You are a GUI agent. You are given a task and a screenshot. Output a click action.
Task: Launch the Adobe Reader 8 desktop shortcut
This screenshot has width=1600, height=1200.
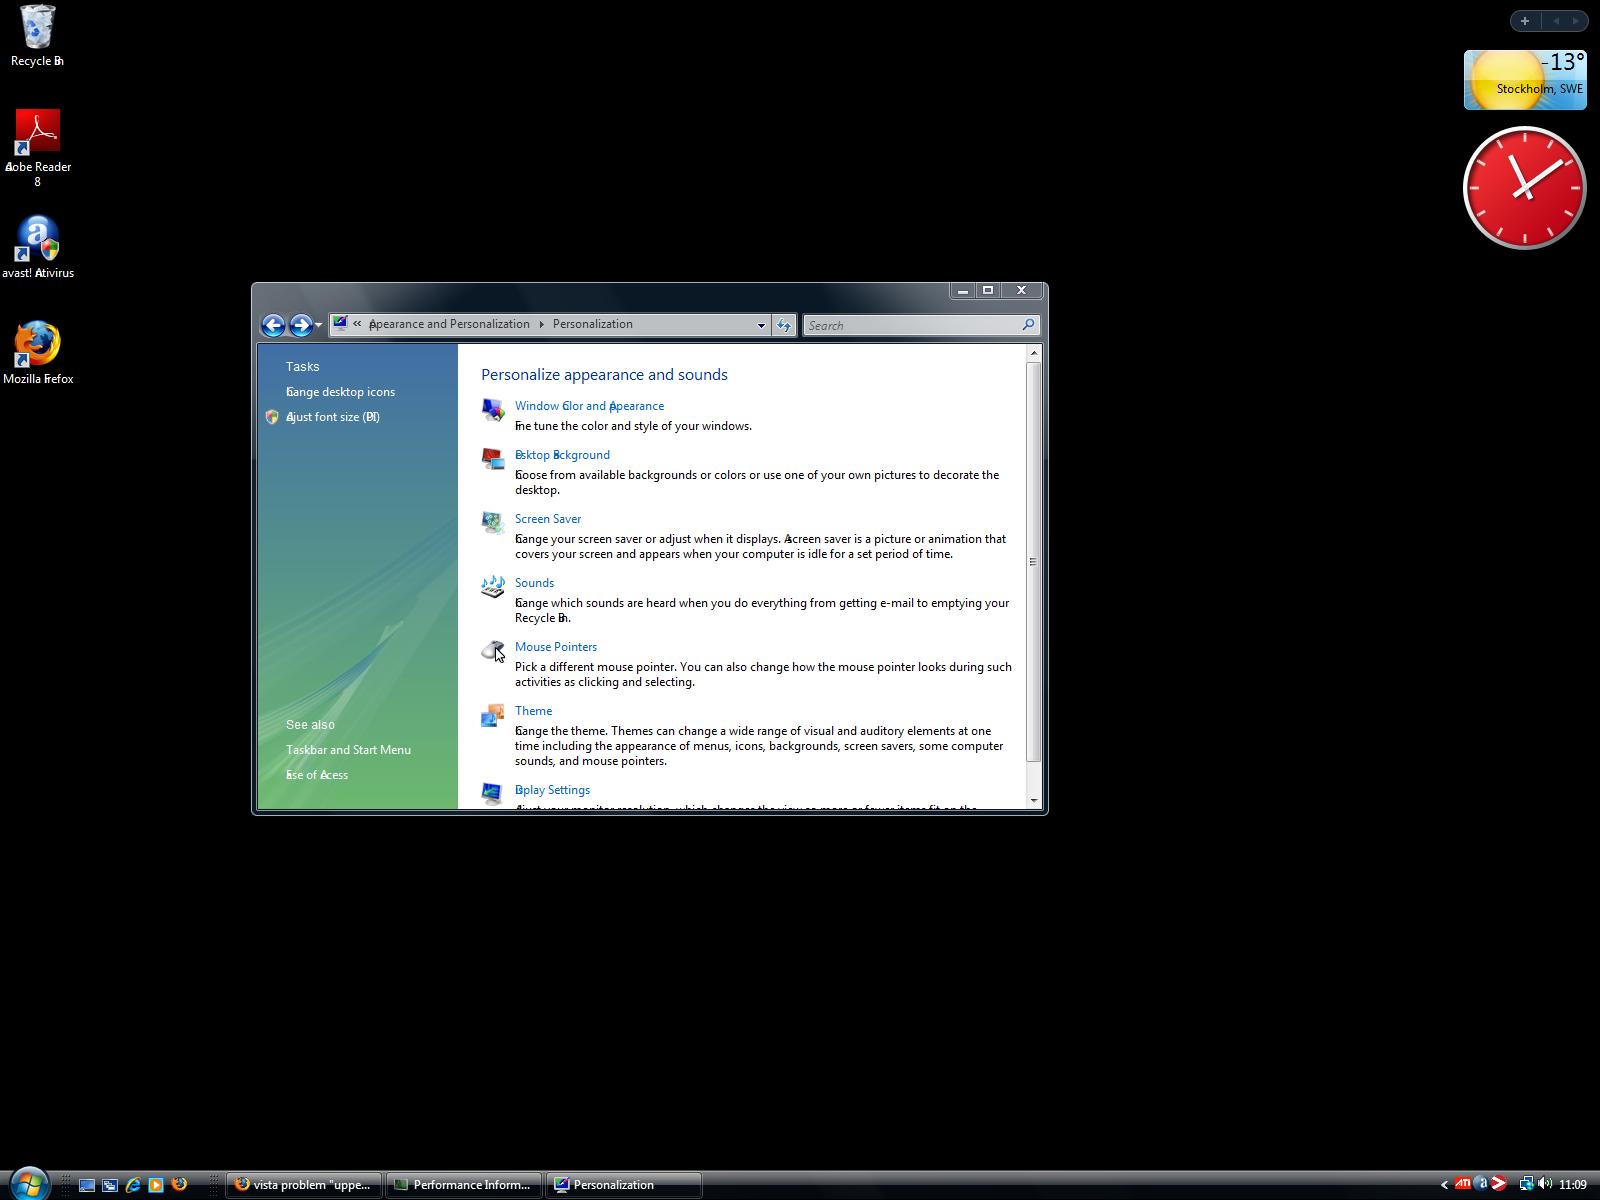tap(38, 147)
